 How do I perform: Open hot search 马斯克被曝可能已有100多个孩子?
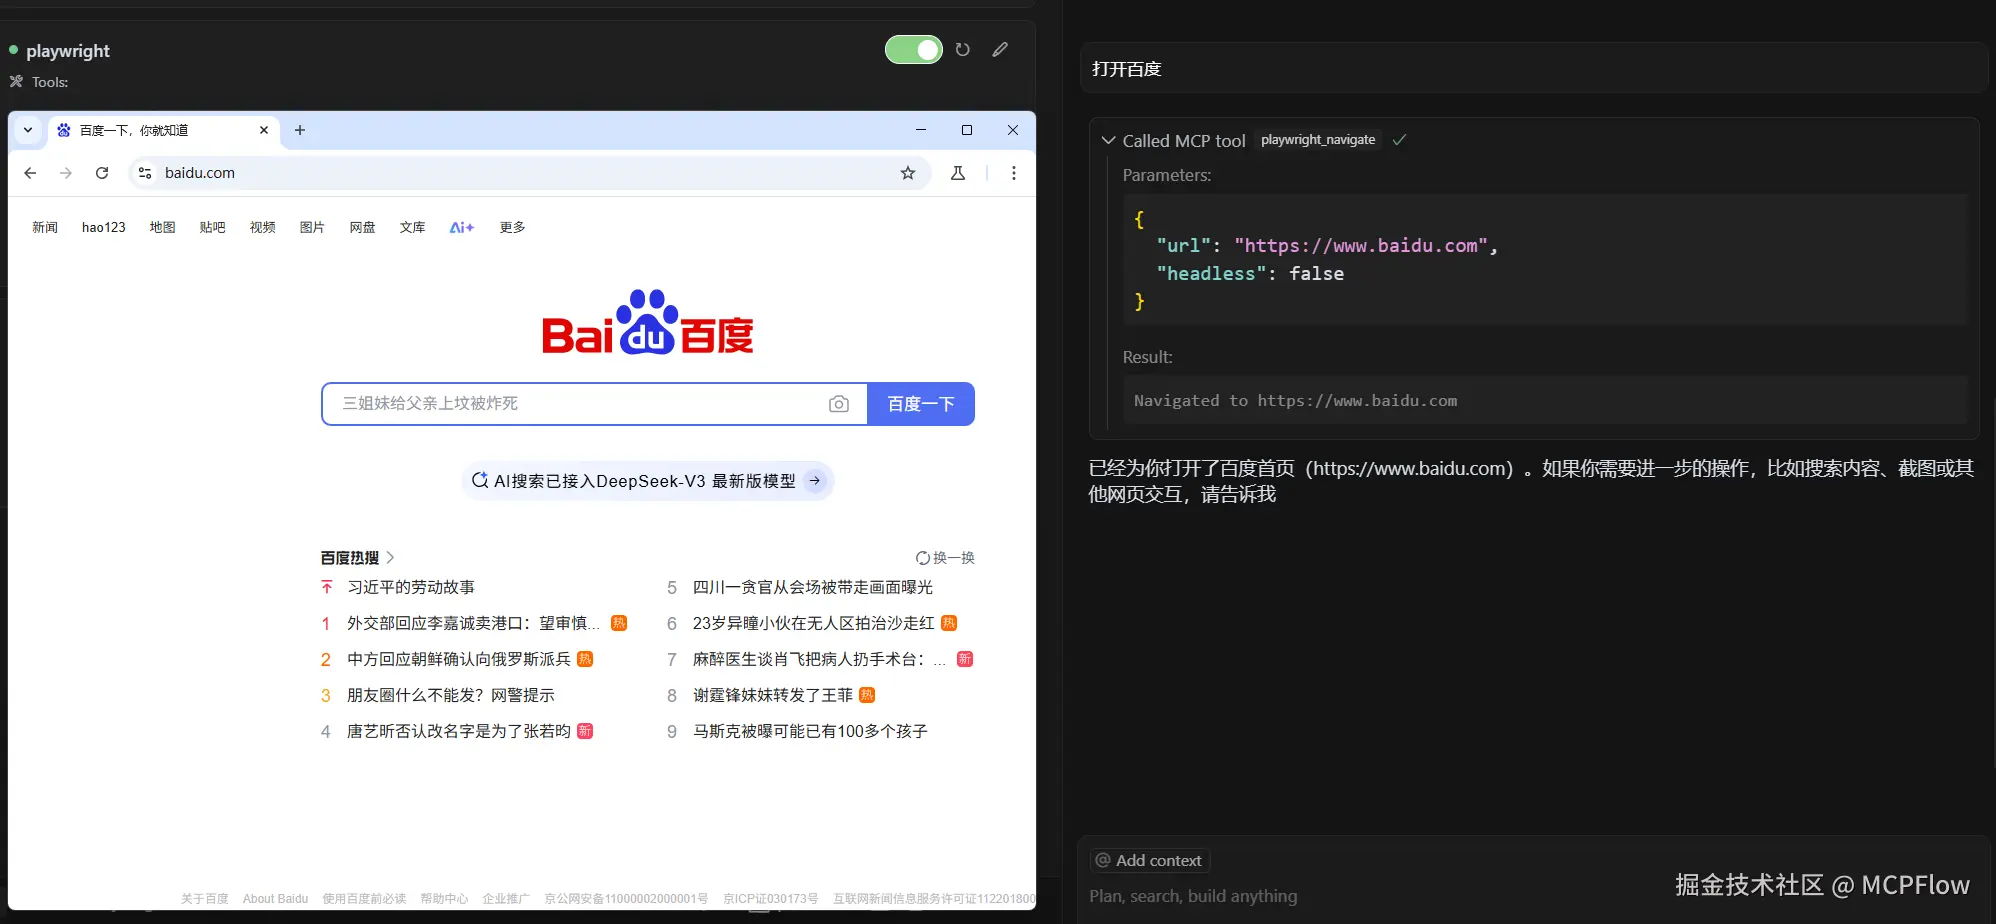click(810, 731)
